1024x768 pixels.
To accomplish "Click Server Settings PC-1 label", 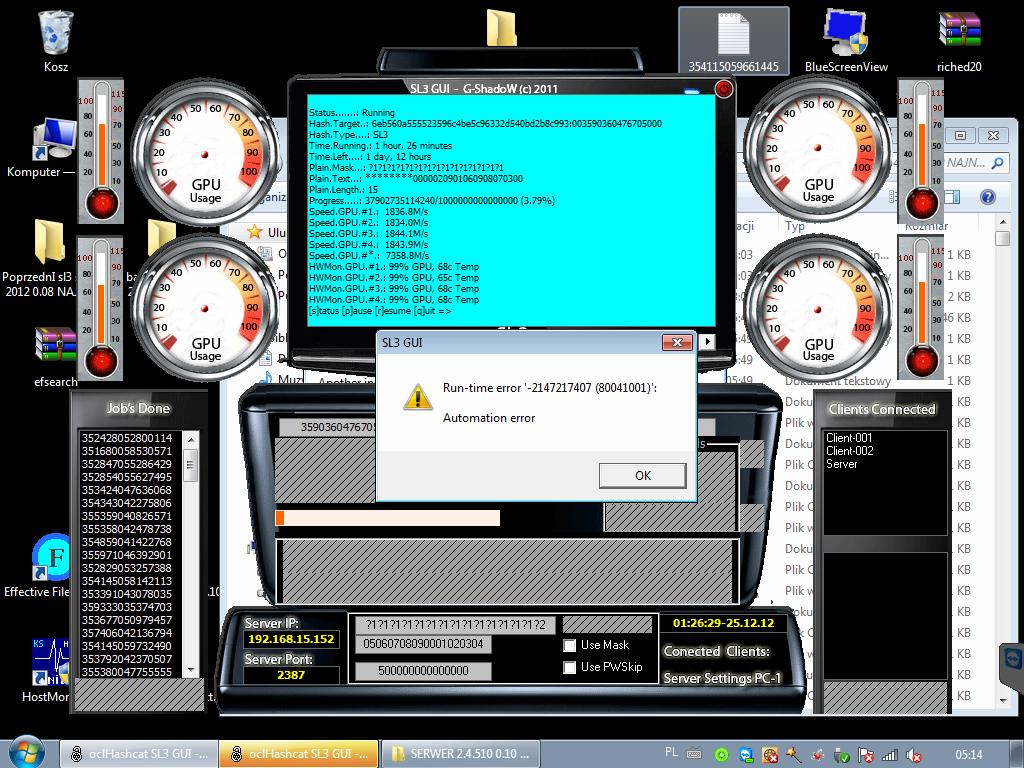I will pos(722,678).
